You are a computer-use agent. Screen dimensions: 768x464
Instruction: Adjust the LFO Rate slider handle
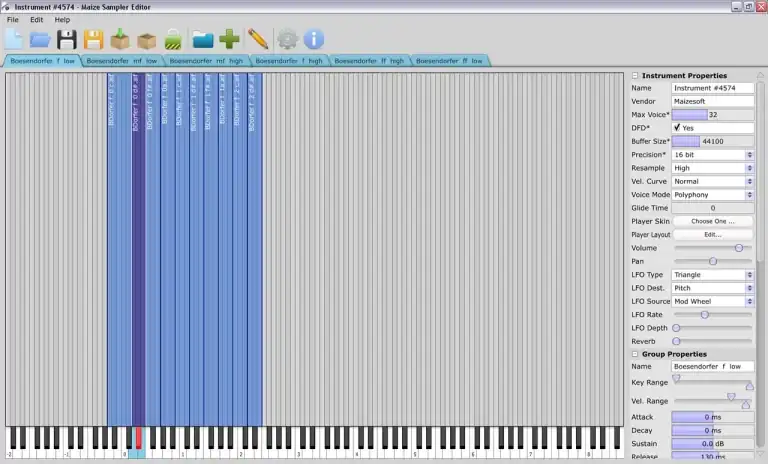pos(705,315)
